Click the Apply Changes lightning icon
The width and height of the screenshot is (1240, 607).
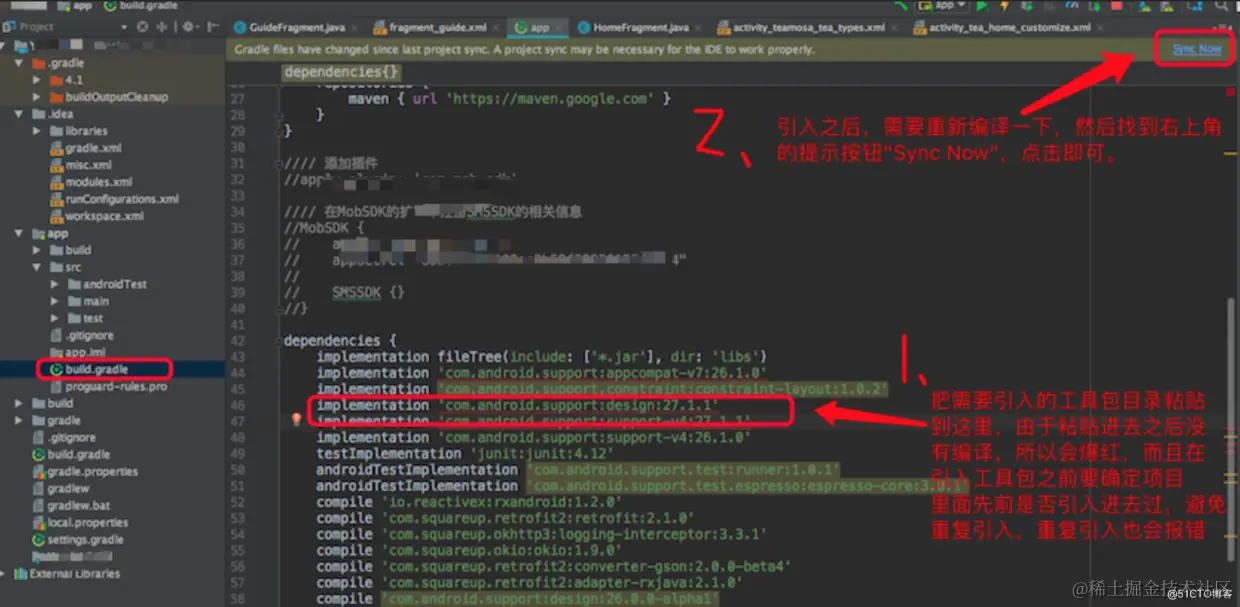click(x=1004, y=6)
